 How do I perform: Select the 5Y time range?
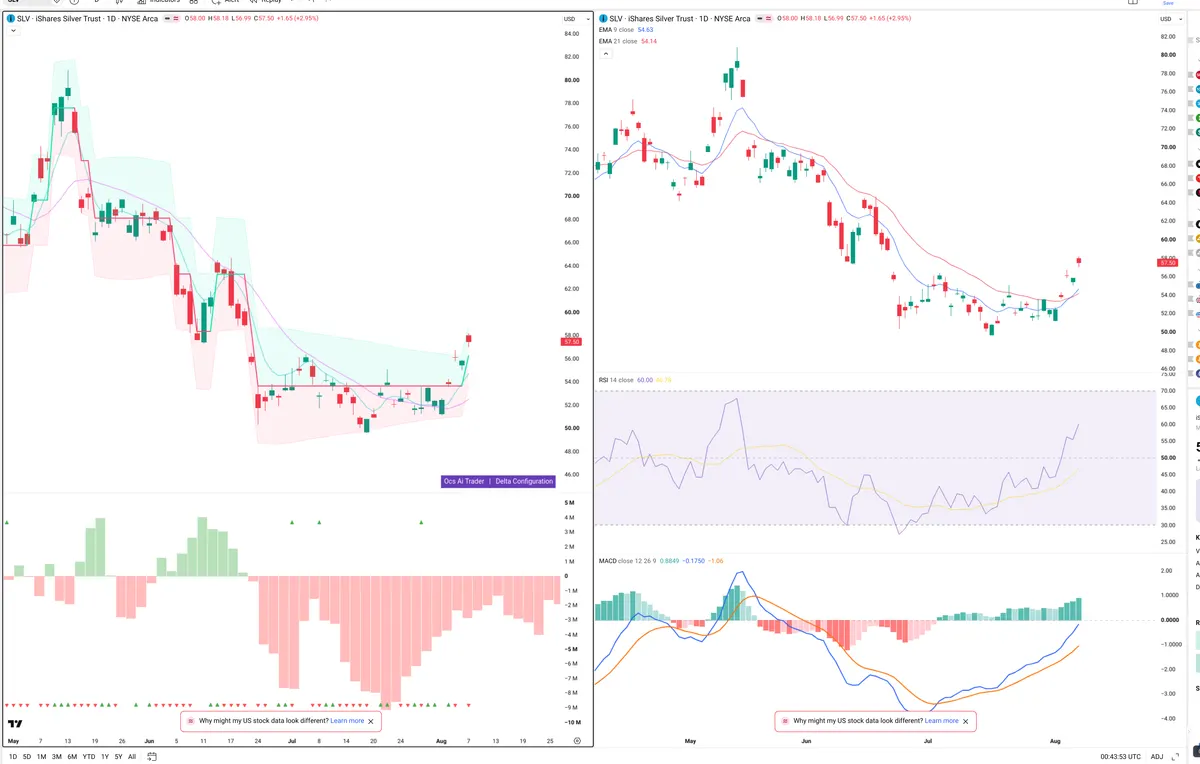tap(118, 756)
